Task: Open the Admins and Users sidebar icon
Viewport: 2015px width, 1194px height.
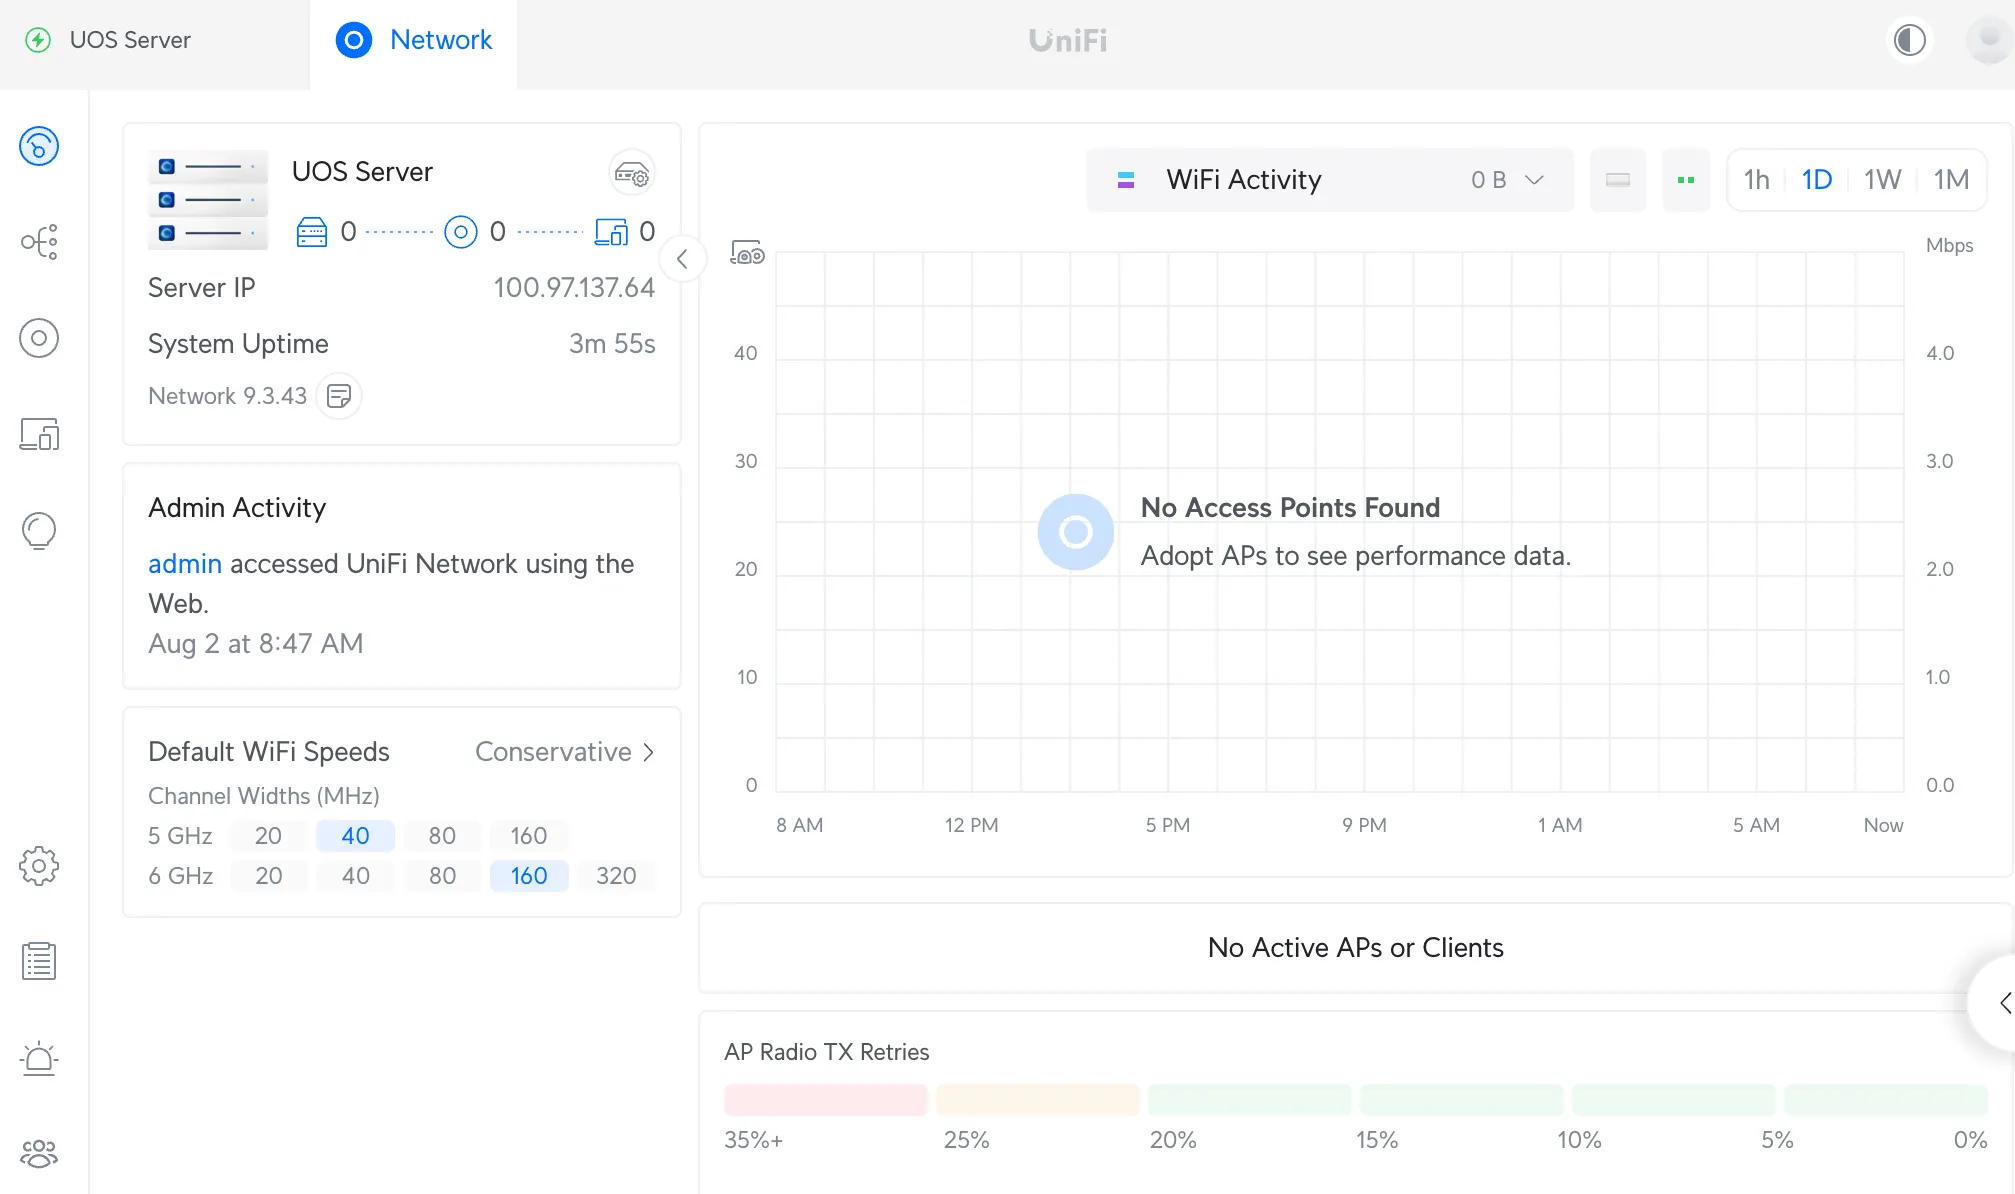Action: pos(39,1153)
